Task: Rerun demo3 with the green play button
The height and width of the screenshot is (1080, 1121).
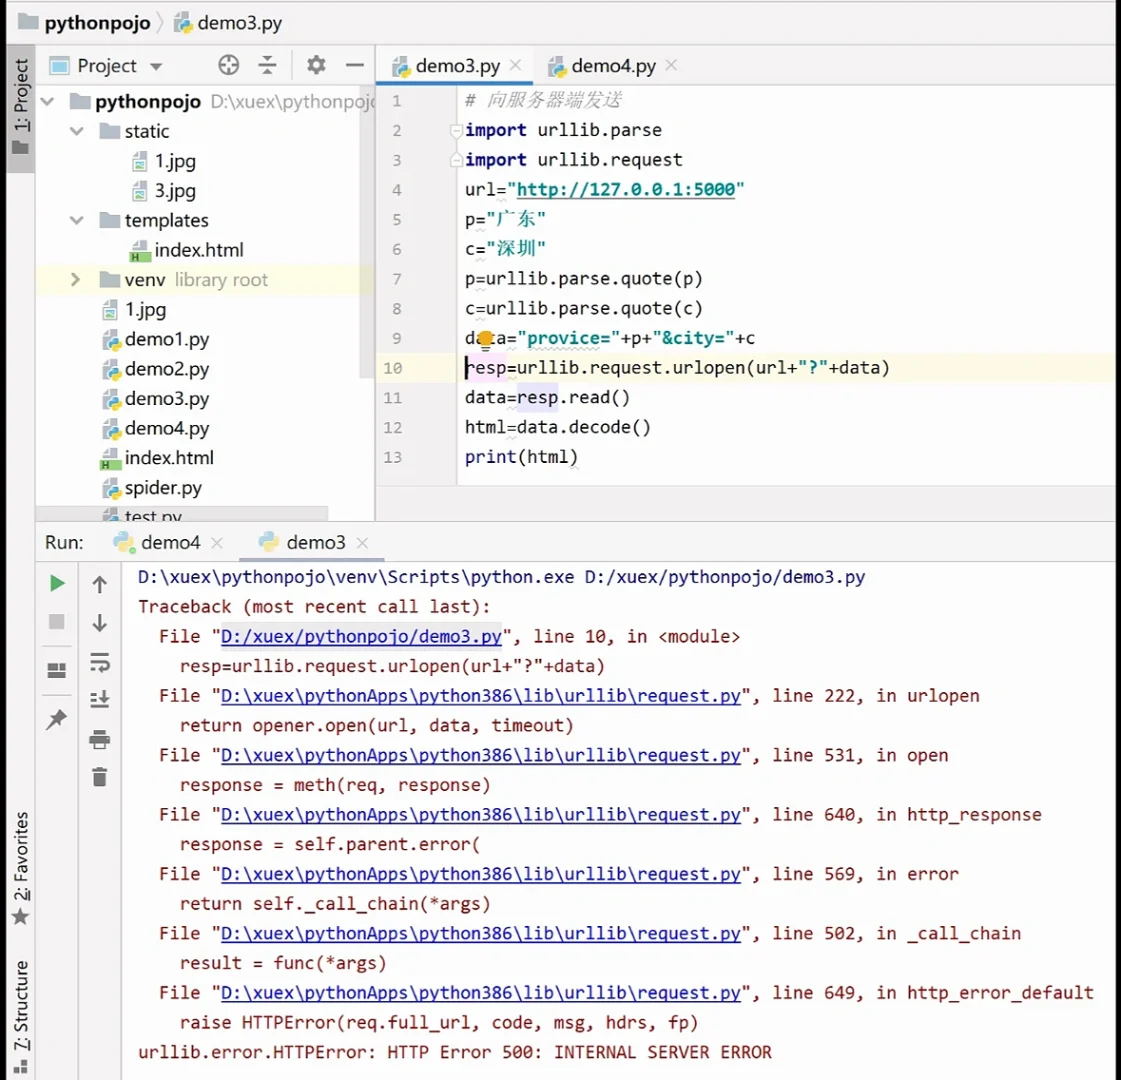Action: [x=57, y=583]
